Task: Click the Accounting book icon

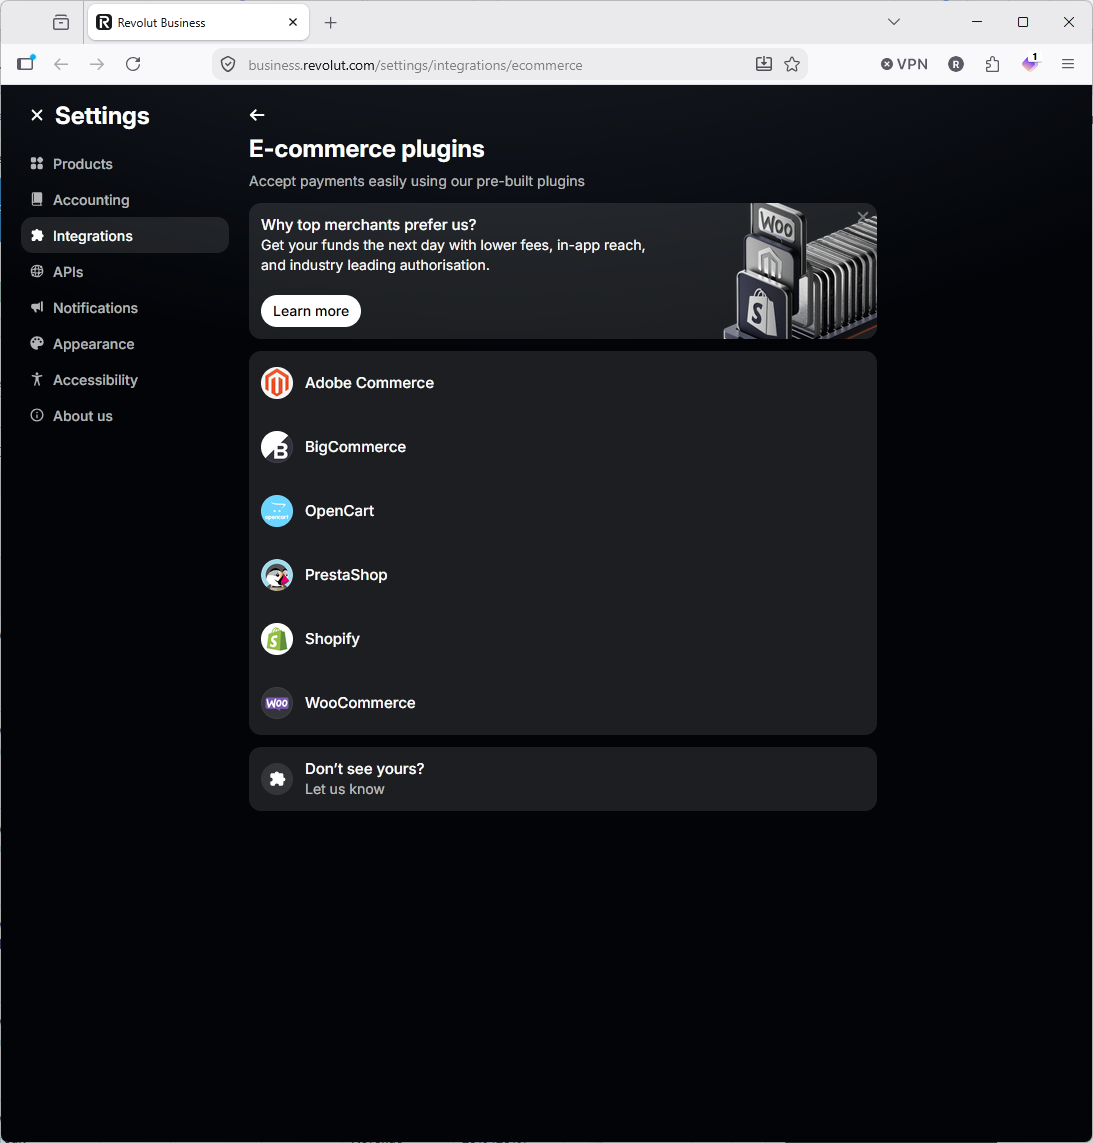Action: (x=36, y=199)
